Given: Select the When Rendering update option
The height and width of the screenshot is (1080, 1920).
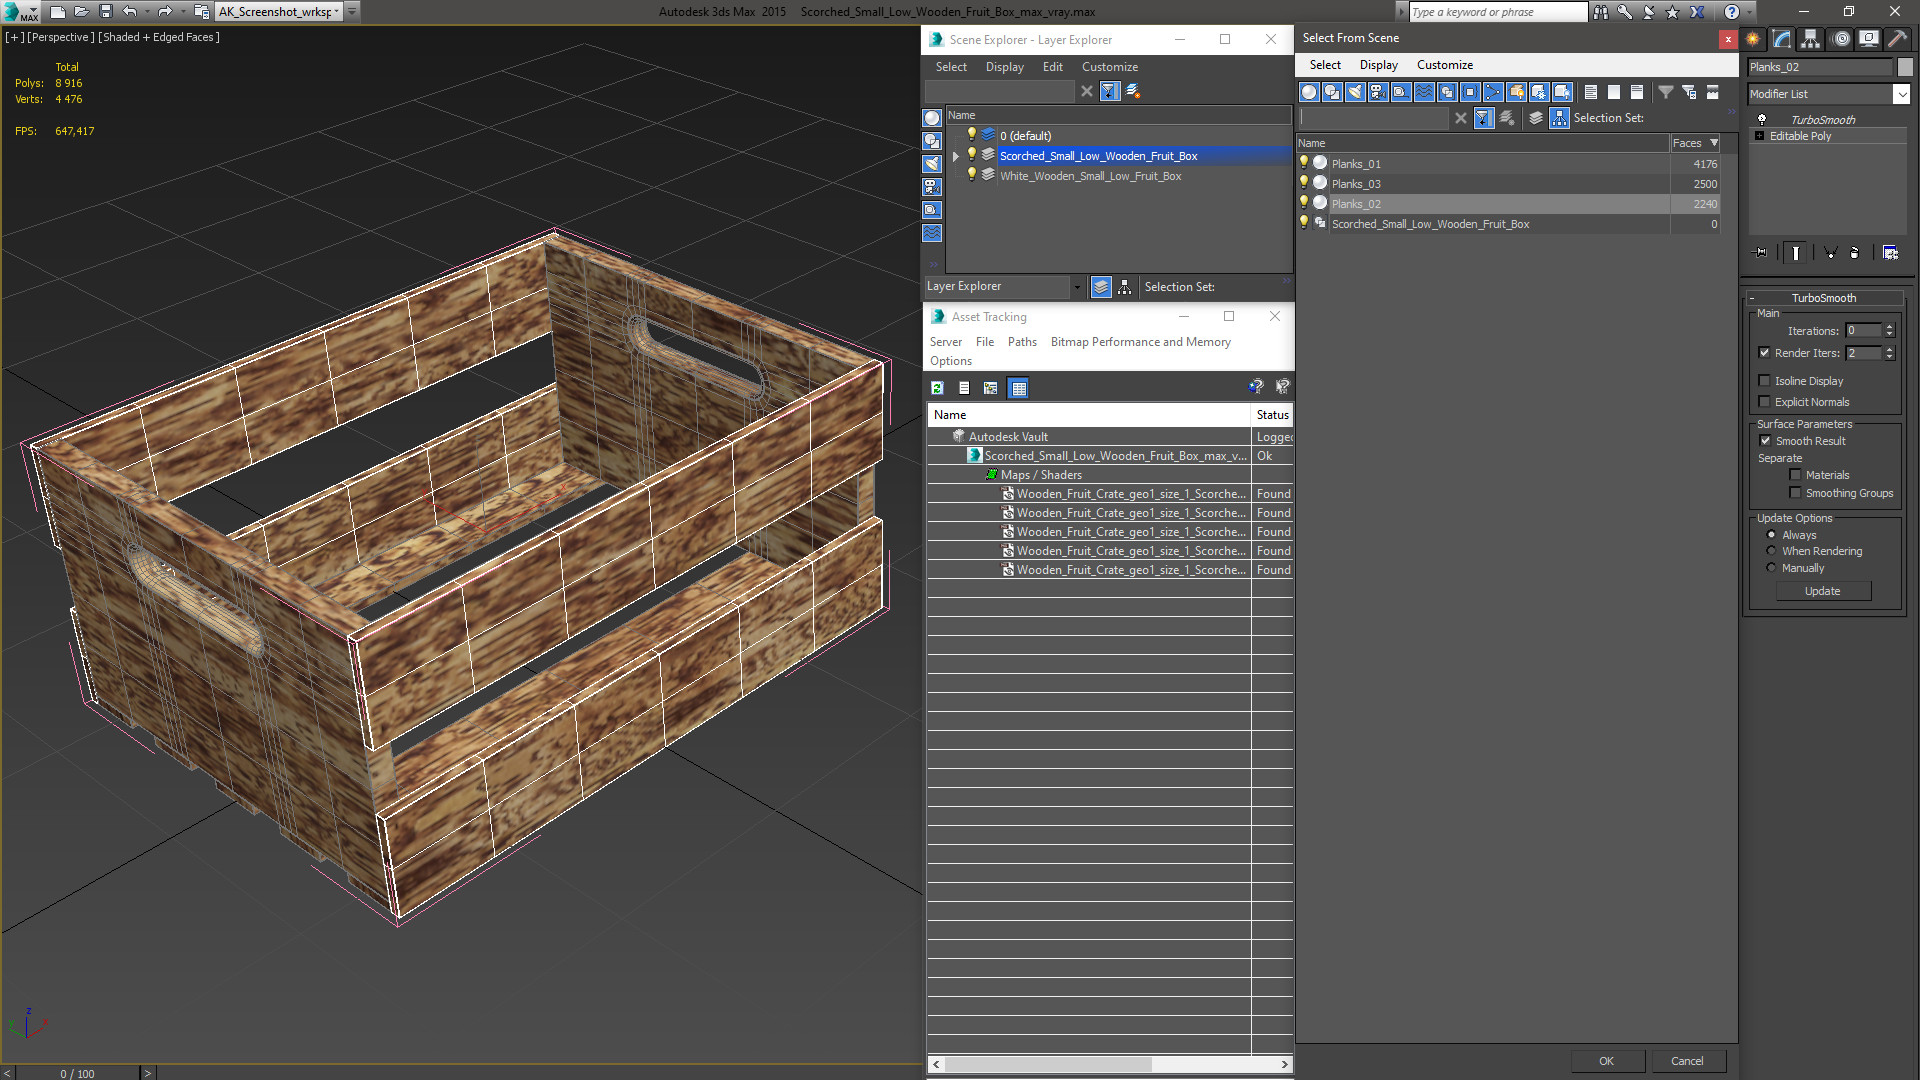Looking at the screenshot, I should pyautogui.click(x=1771, y=551).
